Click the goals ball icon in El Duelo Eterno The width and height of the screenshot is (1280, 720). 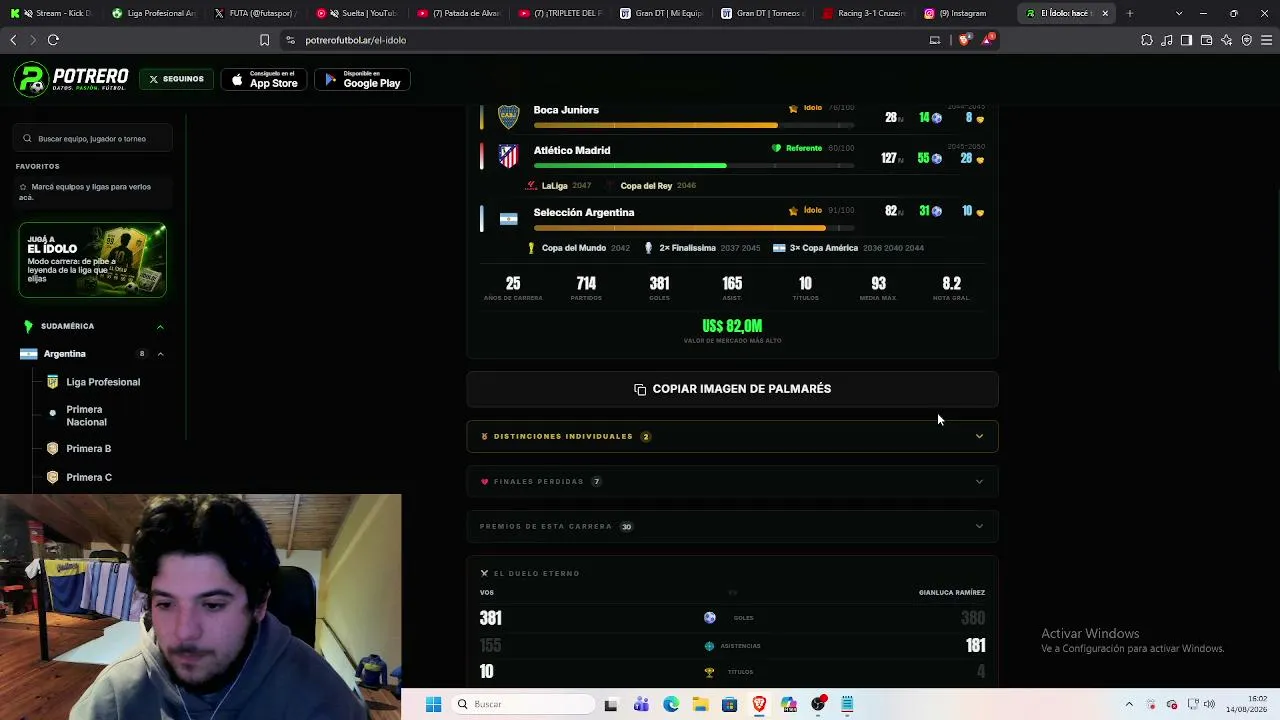709,618
